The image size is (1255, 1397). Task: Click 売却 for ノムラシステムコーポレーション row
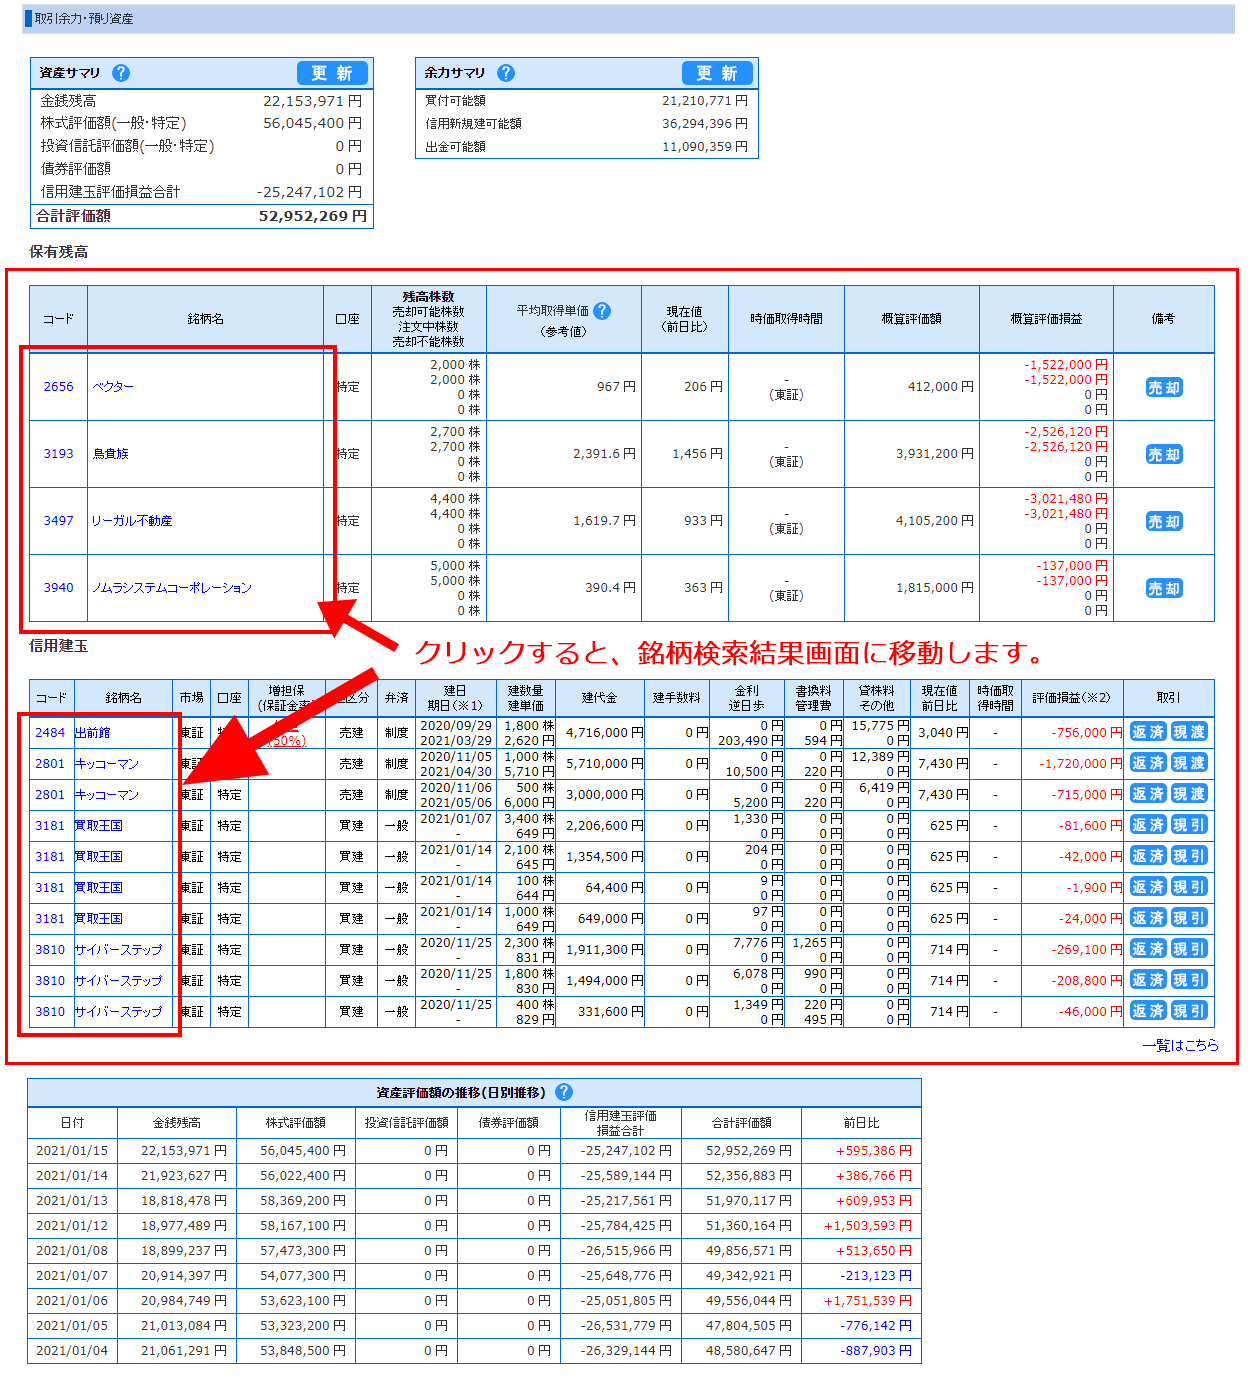(1164, 588)
